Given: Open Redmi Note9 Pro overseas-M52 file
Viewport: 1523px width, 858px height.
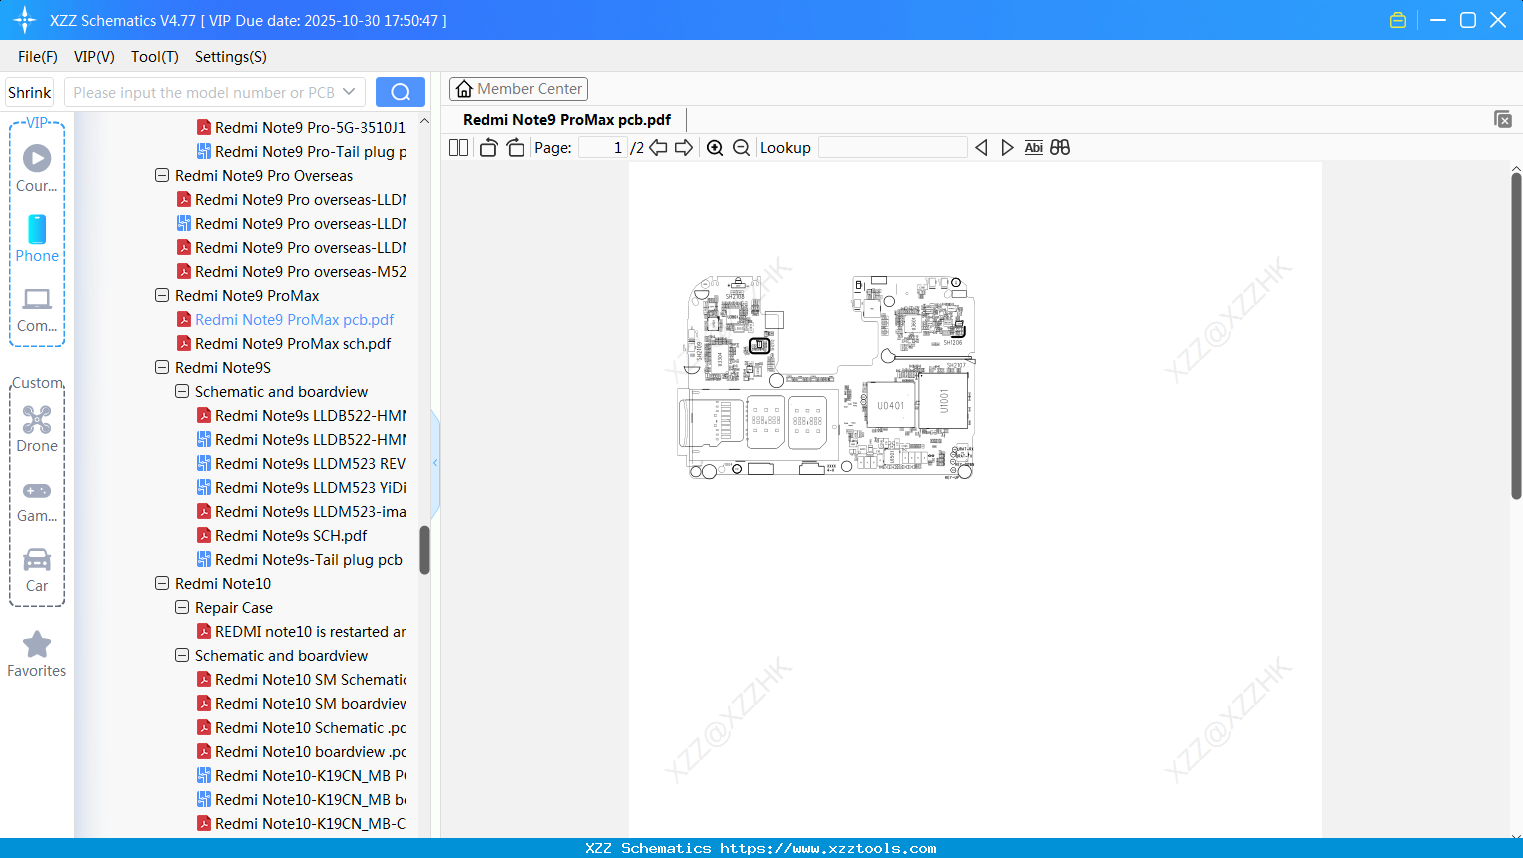Looking at the screenshot, I should (x=300, y=271).
